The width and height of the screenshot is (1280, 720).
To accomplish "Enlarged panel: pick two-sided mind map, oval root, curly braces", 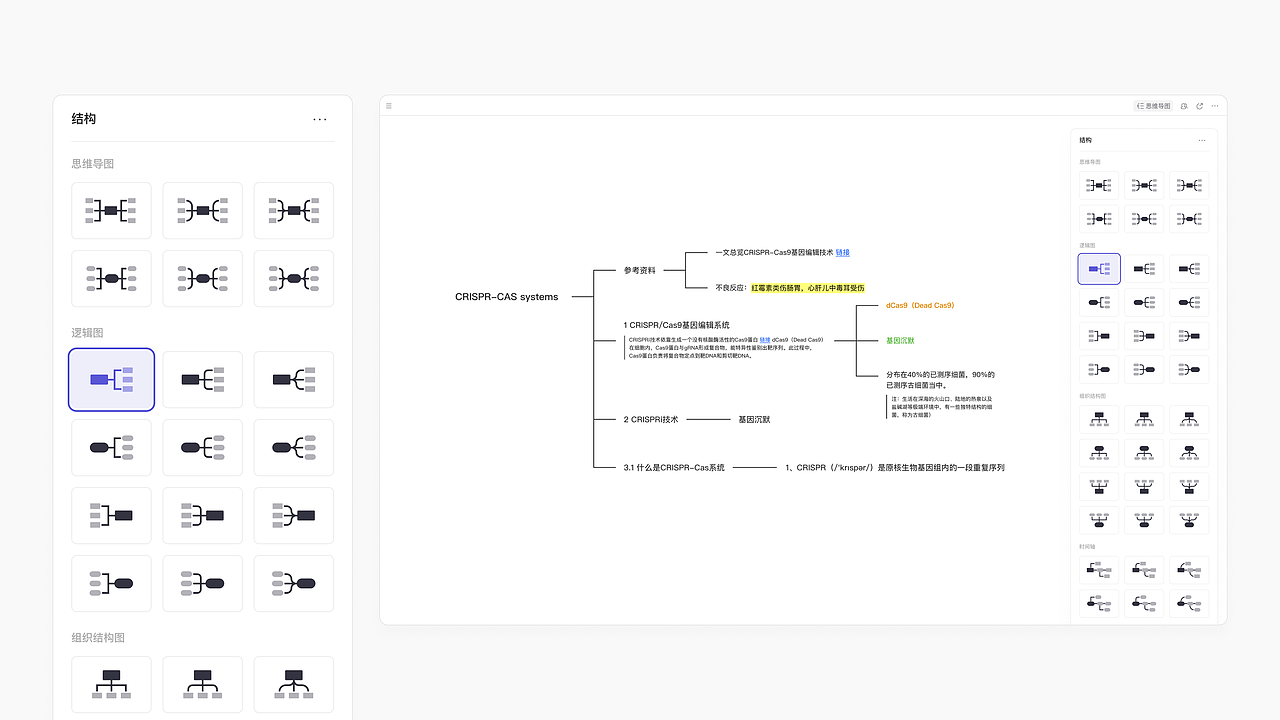I will pos(203,278).
